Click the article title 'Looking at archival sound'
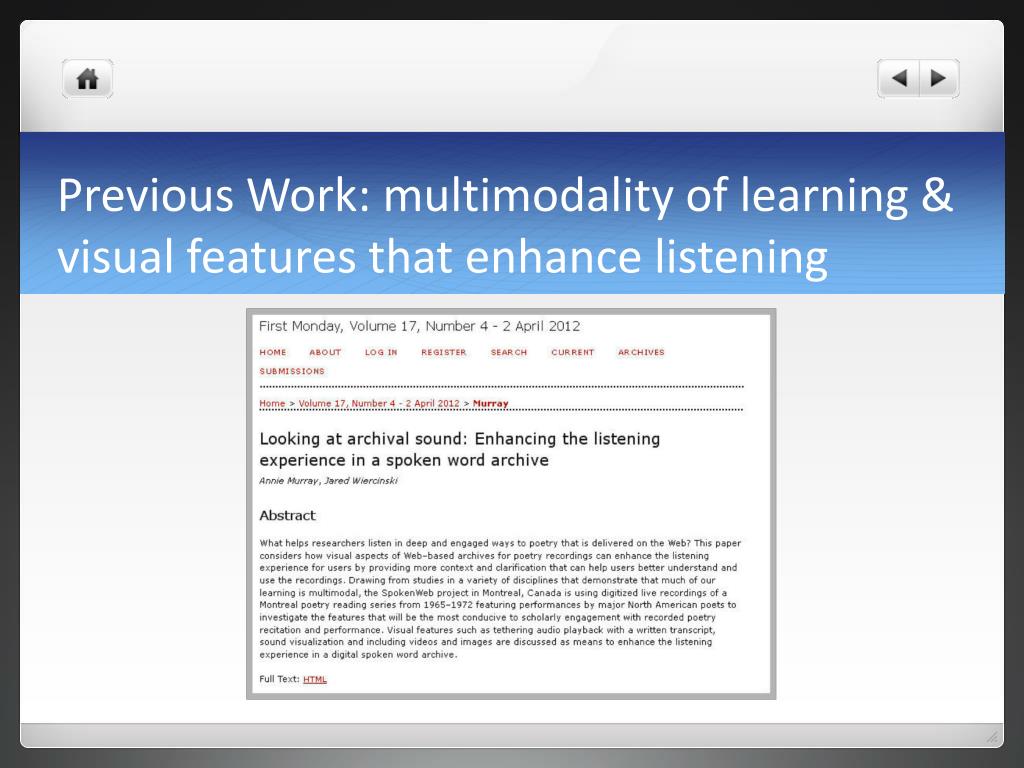The width and height of the screenshot is (1024, 768). [459, 449]
